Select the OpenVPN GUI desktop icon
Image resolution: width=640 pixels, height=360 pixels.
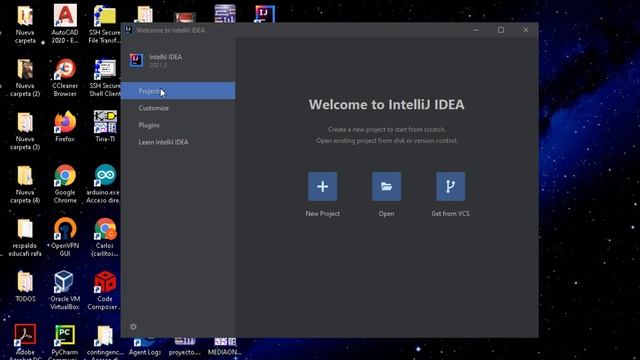[x=65, y=237]
